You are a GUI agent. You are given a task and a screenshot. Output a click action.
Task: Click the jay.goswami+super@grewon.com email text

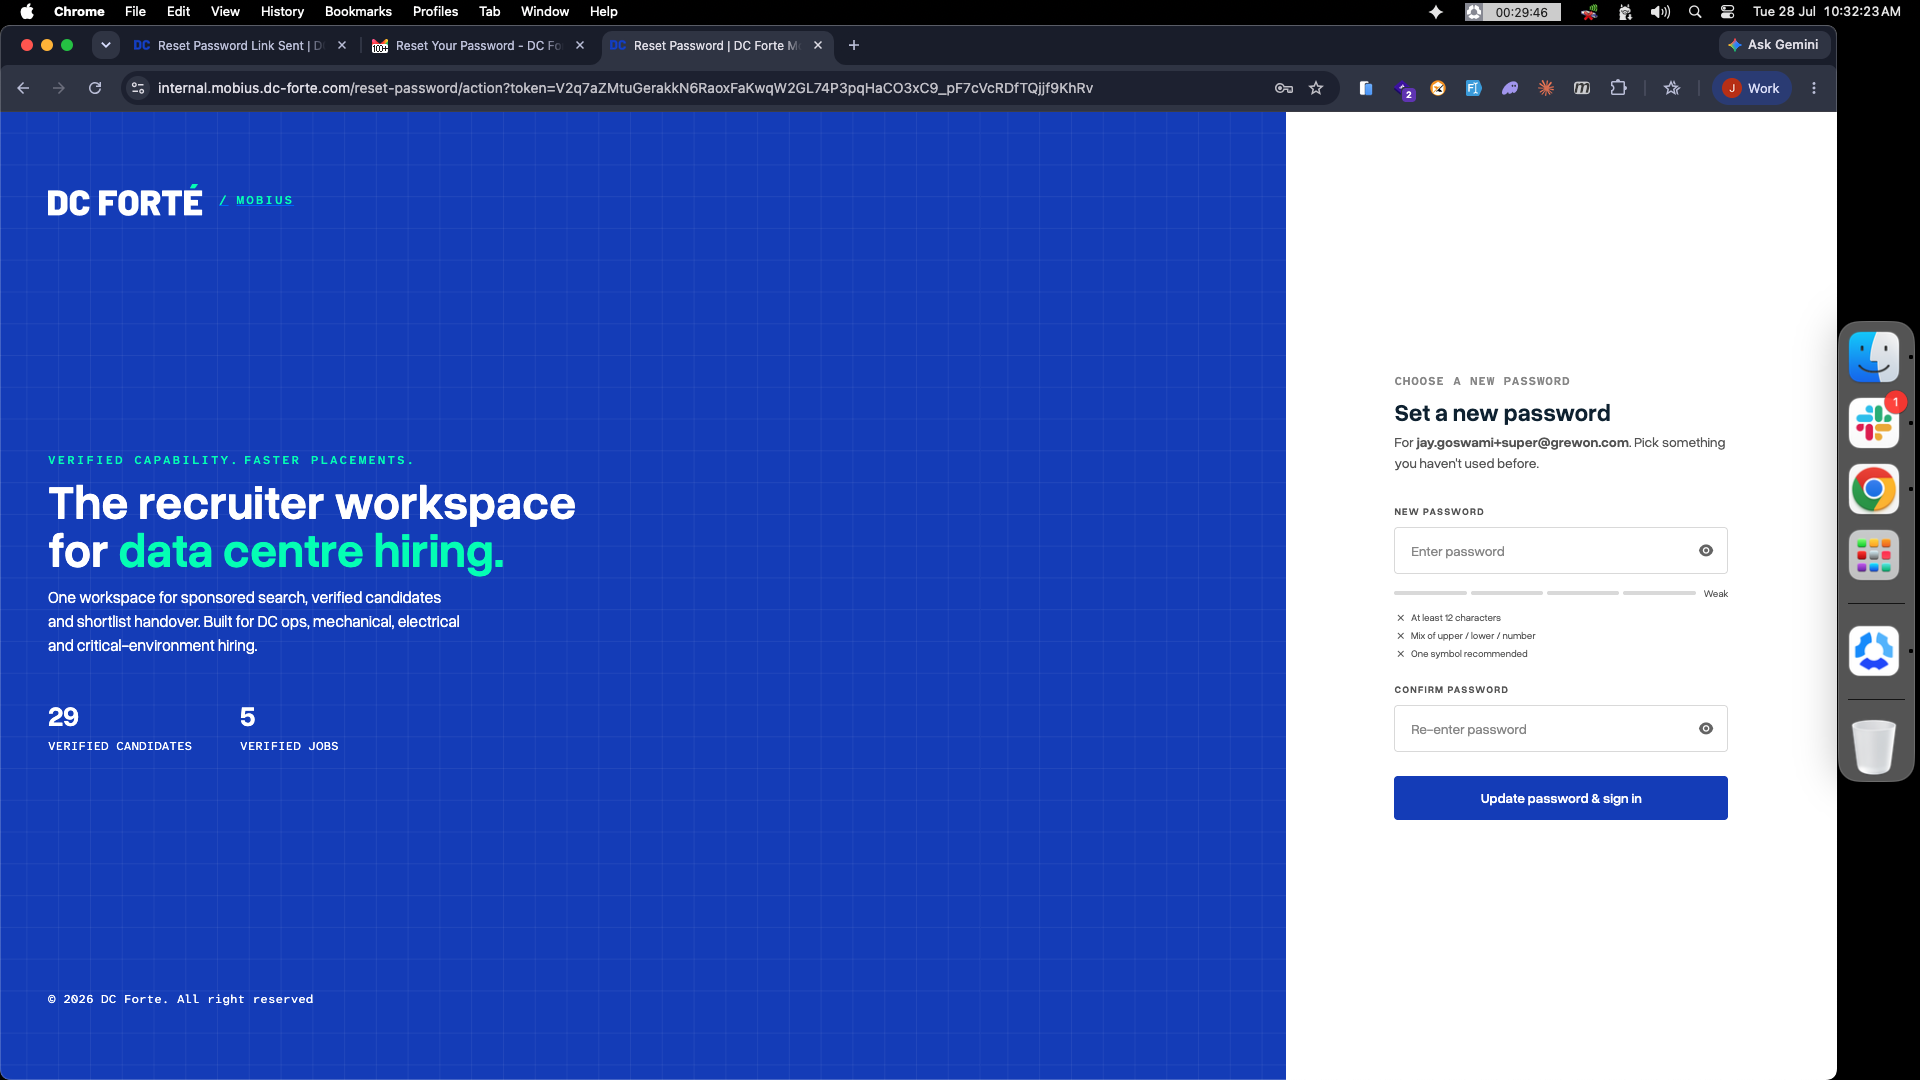click(x=1522, y=443)
